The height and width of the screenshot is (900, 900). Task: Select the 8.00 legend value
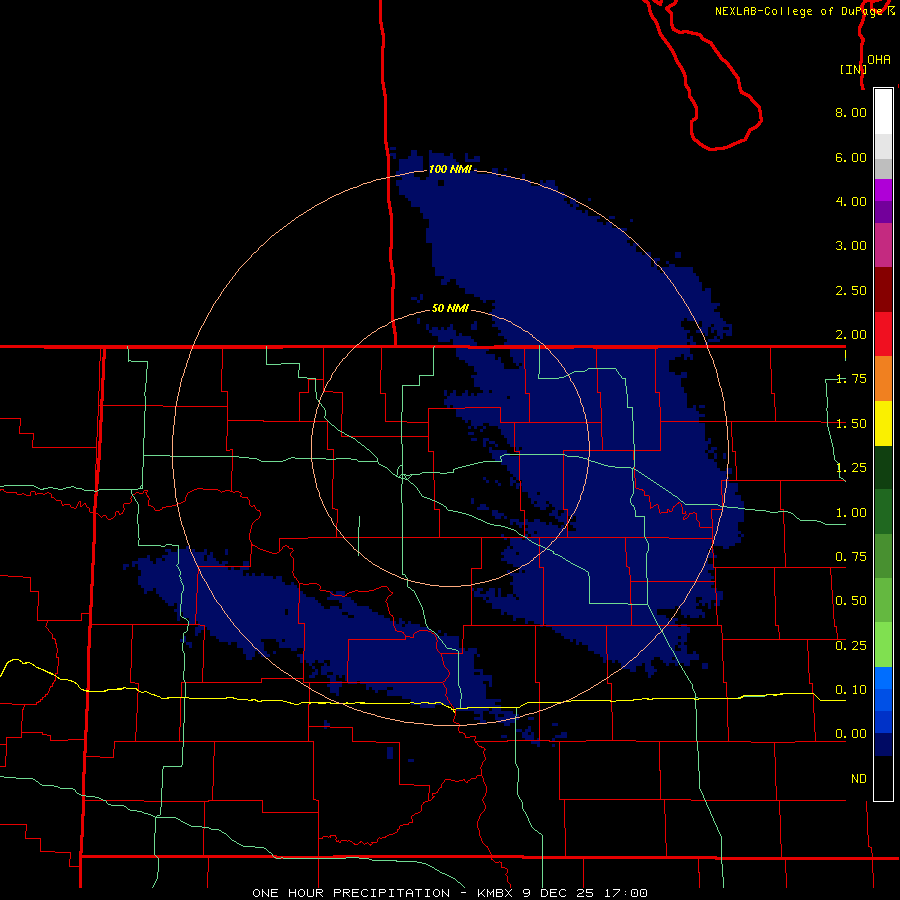point(851,112)
